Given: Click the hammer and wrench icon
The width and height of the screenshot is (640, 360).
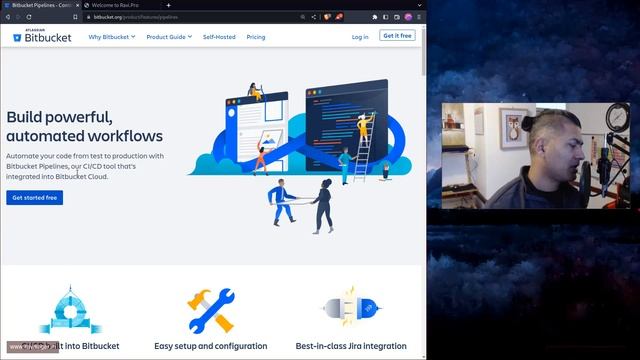Looking at the screenshot, I should point(211,311).
